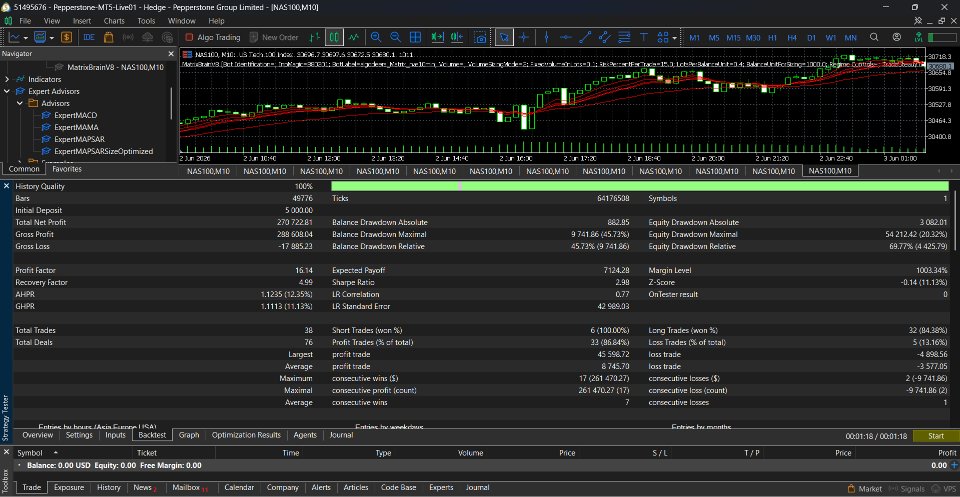
Task: Open the Optimization Results tab
Action: [x=246, y=435]
